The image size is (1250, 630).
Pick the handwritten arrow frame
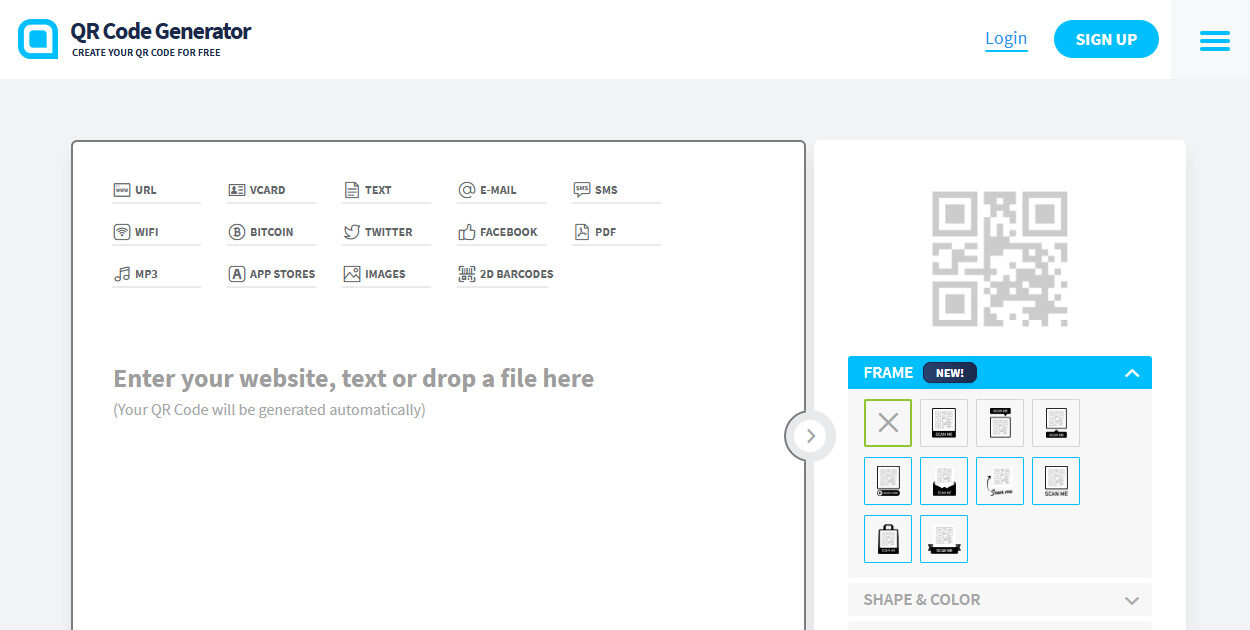pos(1000,481)
